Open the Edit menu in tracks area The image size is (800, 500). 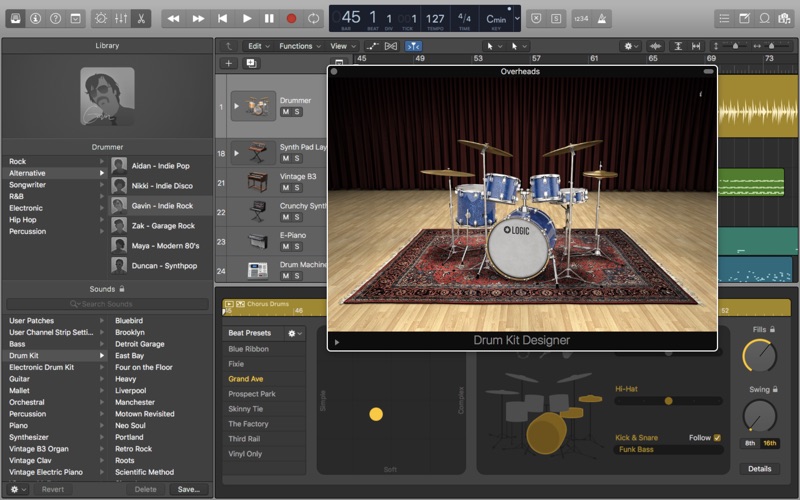coord(259,46)
